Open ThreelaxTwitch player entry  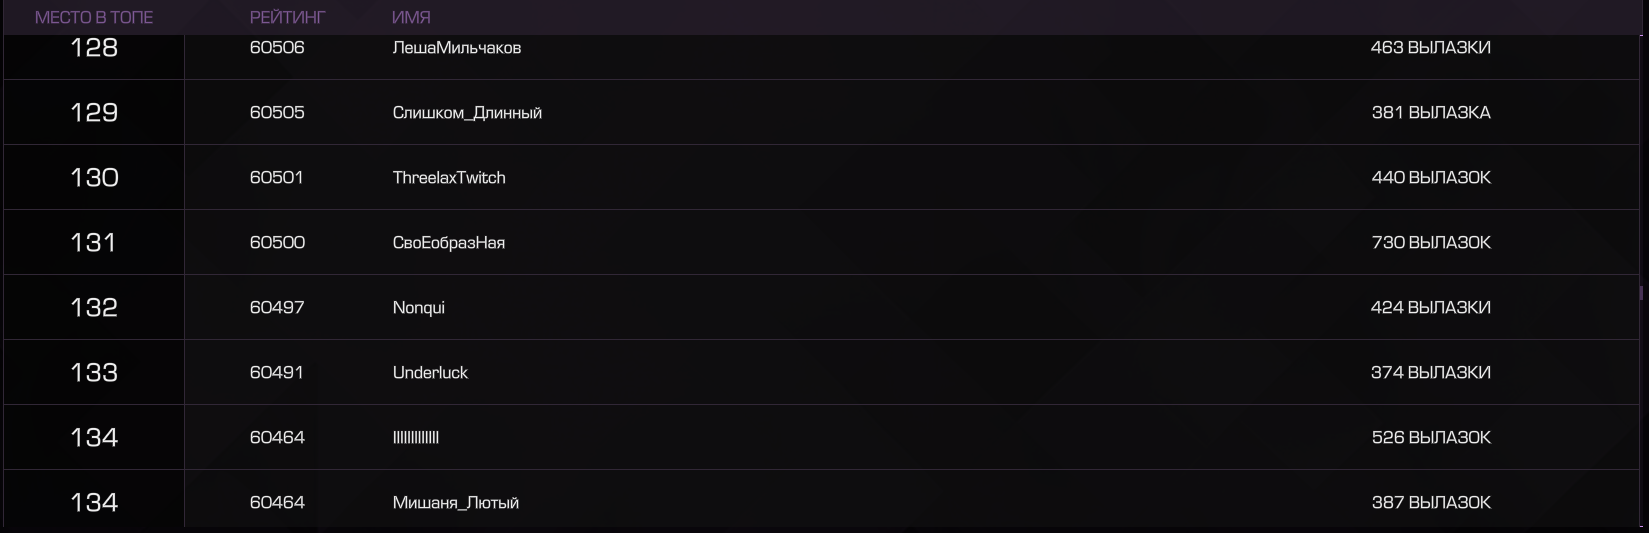pyautogui.click(x=449, y=178)
